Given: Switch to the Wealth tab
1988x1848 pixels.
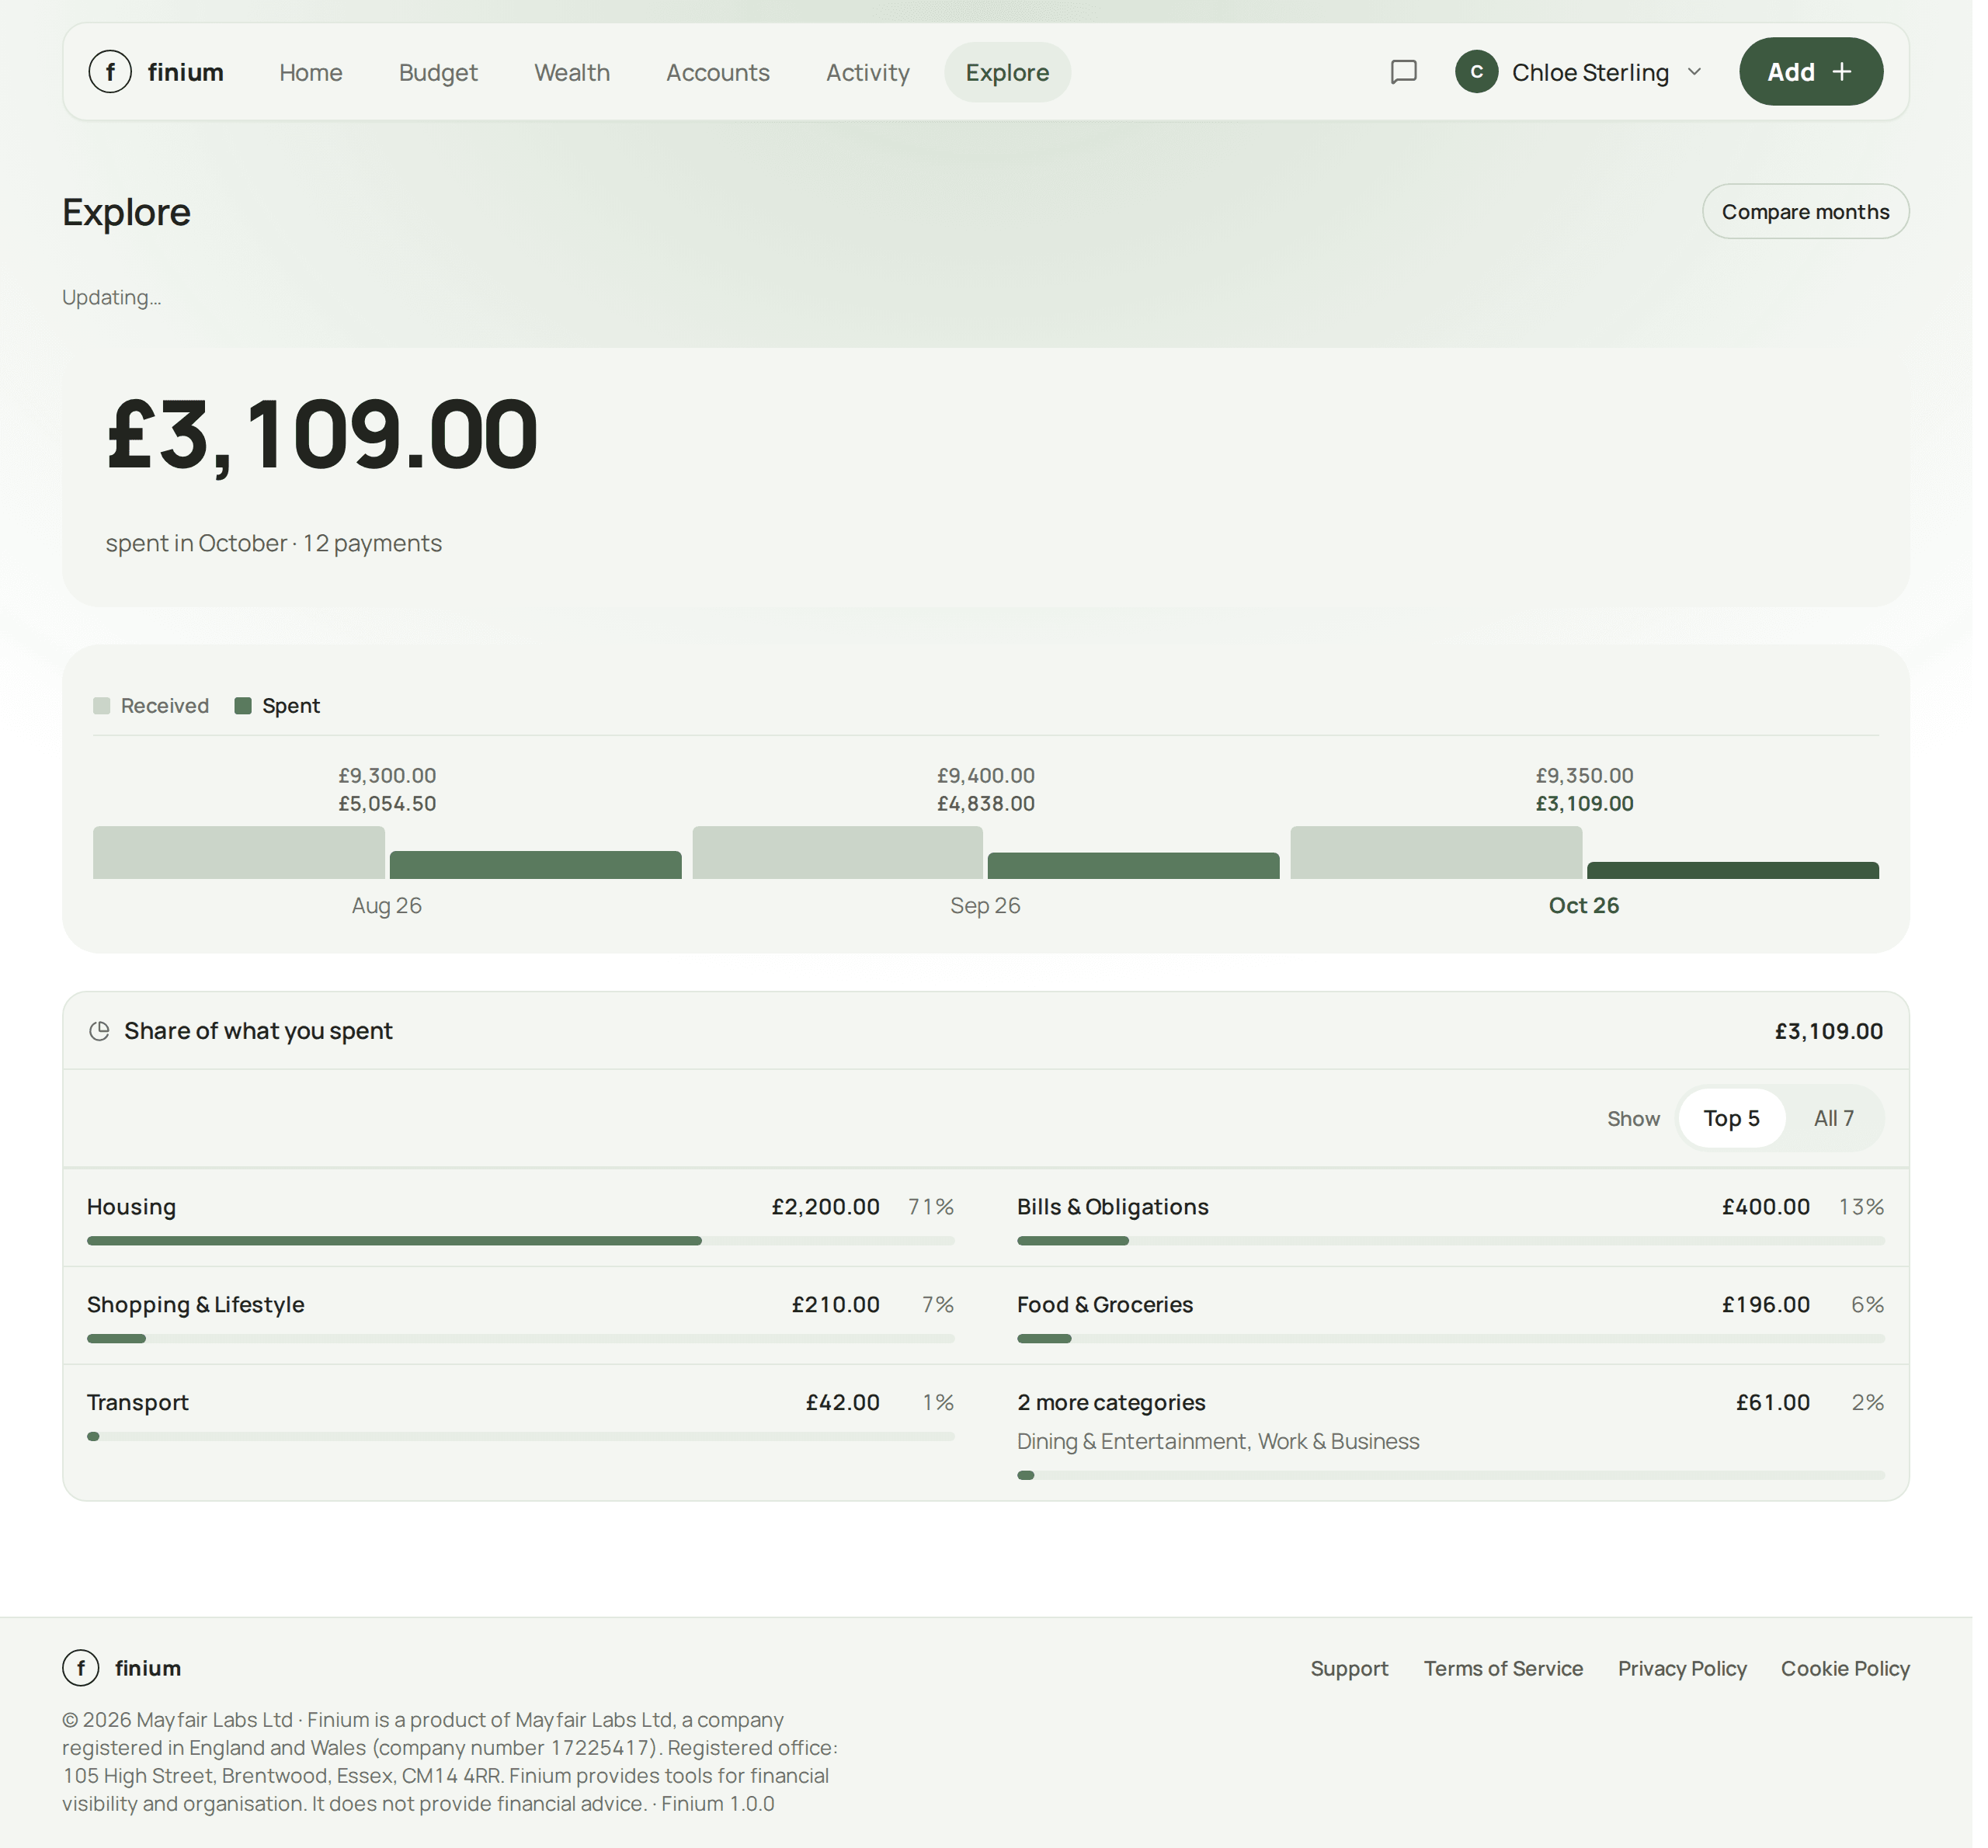Looking at the screenshot, I should click(572, 72).
